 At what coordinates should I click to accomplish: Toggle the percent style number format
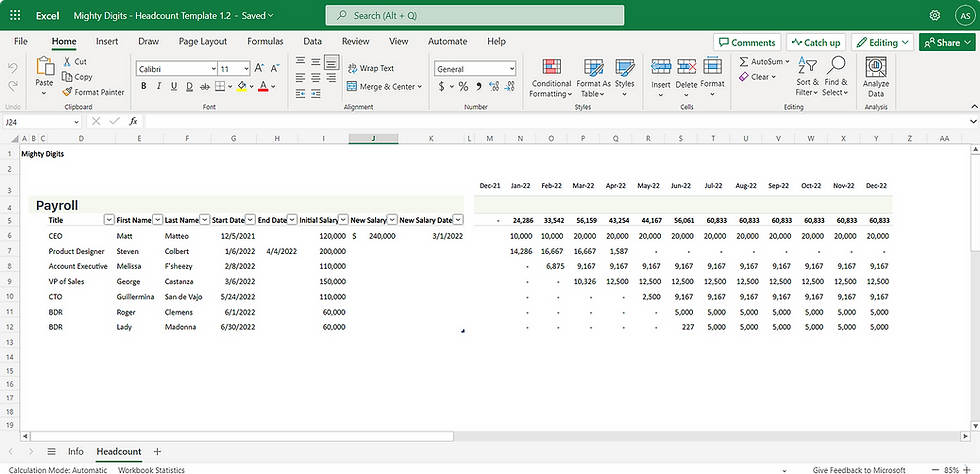point(463,86)
